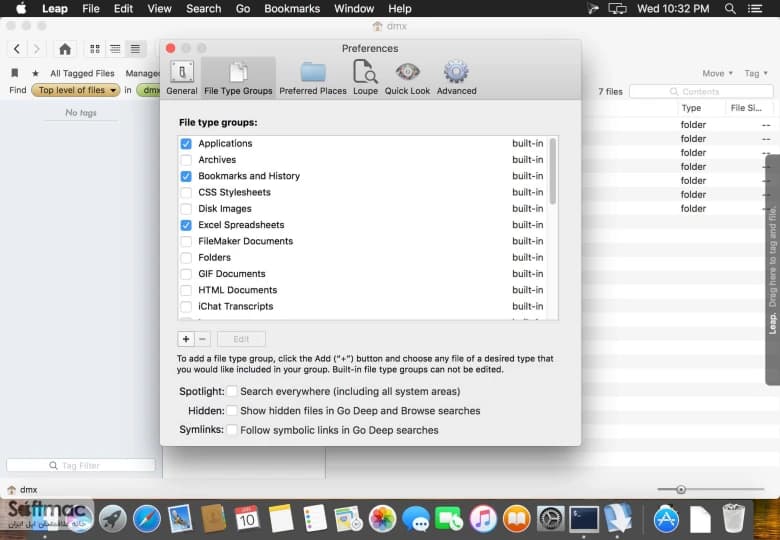Enable the Archives file type group
Screen dimensions: 780x540
click(186, 160)
